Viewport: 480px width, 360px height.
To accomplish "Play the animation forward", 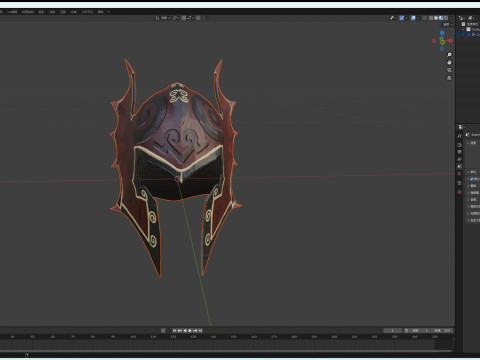I will pos(190,331).
